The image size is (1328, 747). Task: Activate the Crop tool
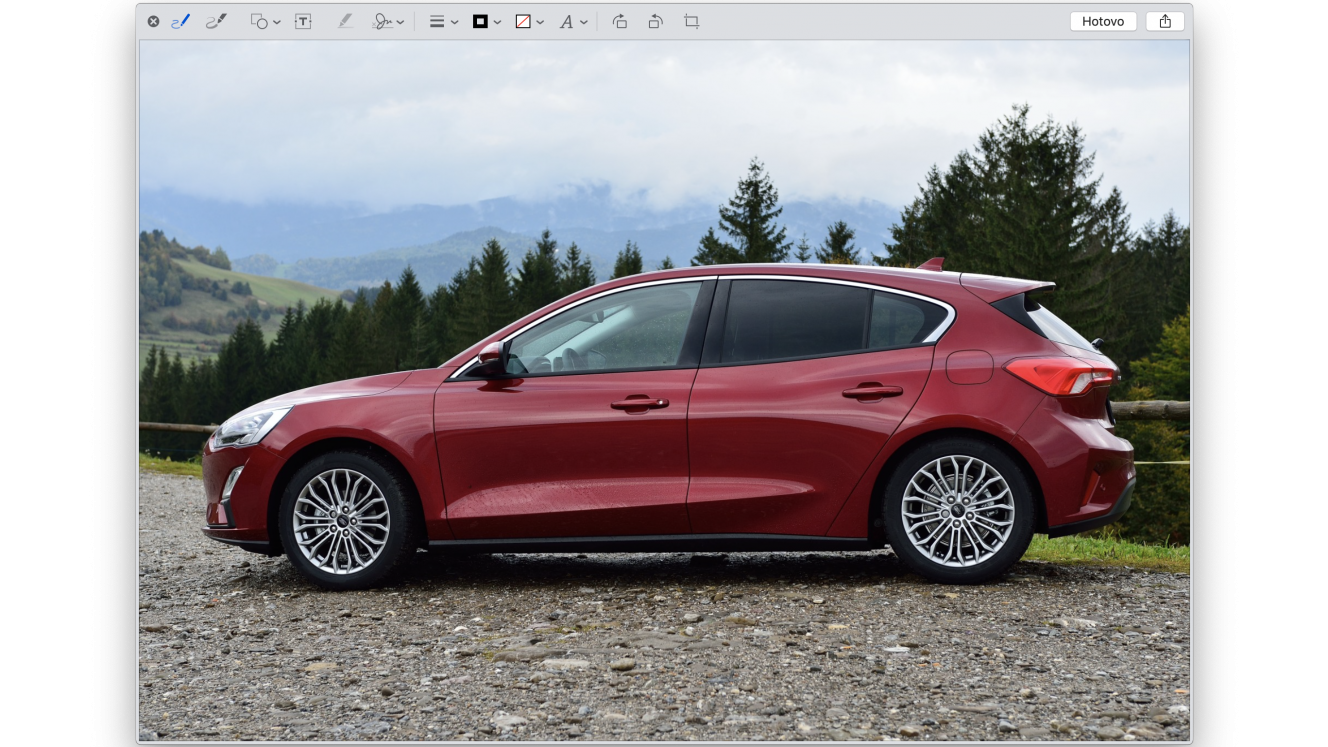[x=691, y=21]
